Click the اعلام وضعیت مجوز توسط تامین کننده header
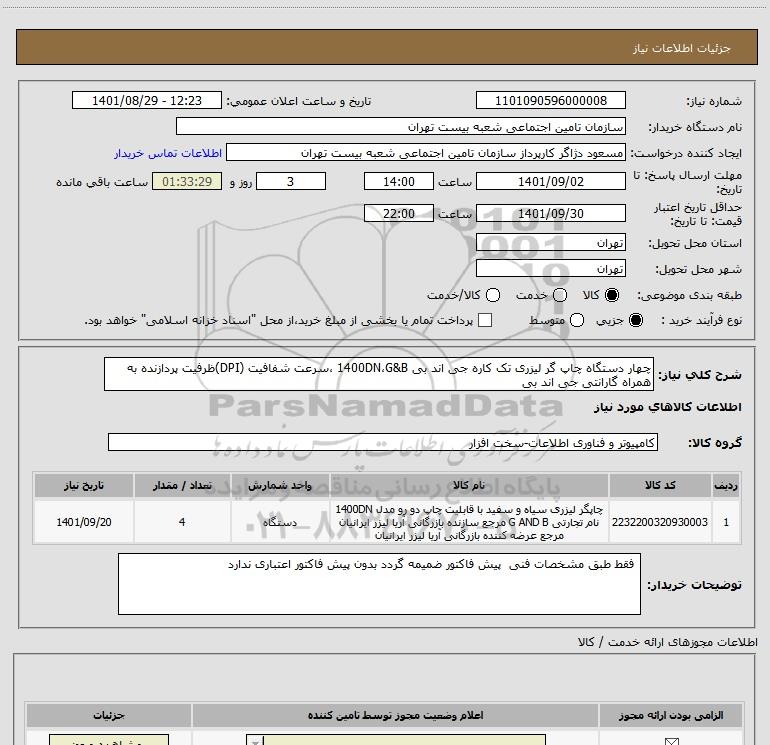The width and height of the screenshot is (770, 745). [x=395, y=715]
